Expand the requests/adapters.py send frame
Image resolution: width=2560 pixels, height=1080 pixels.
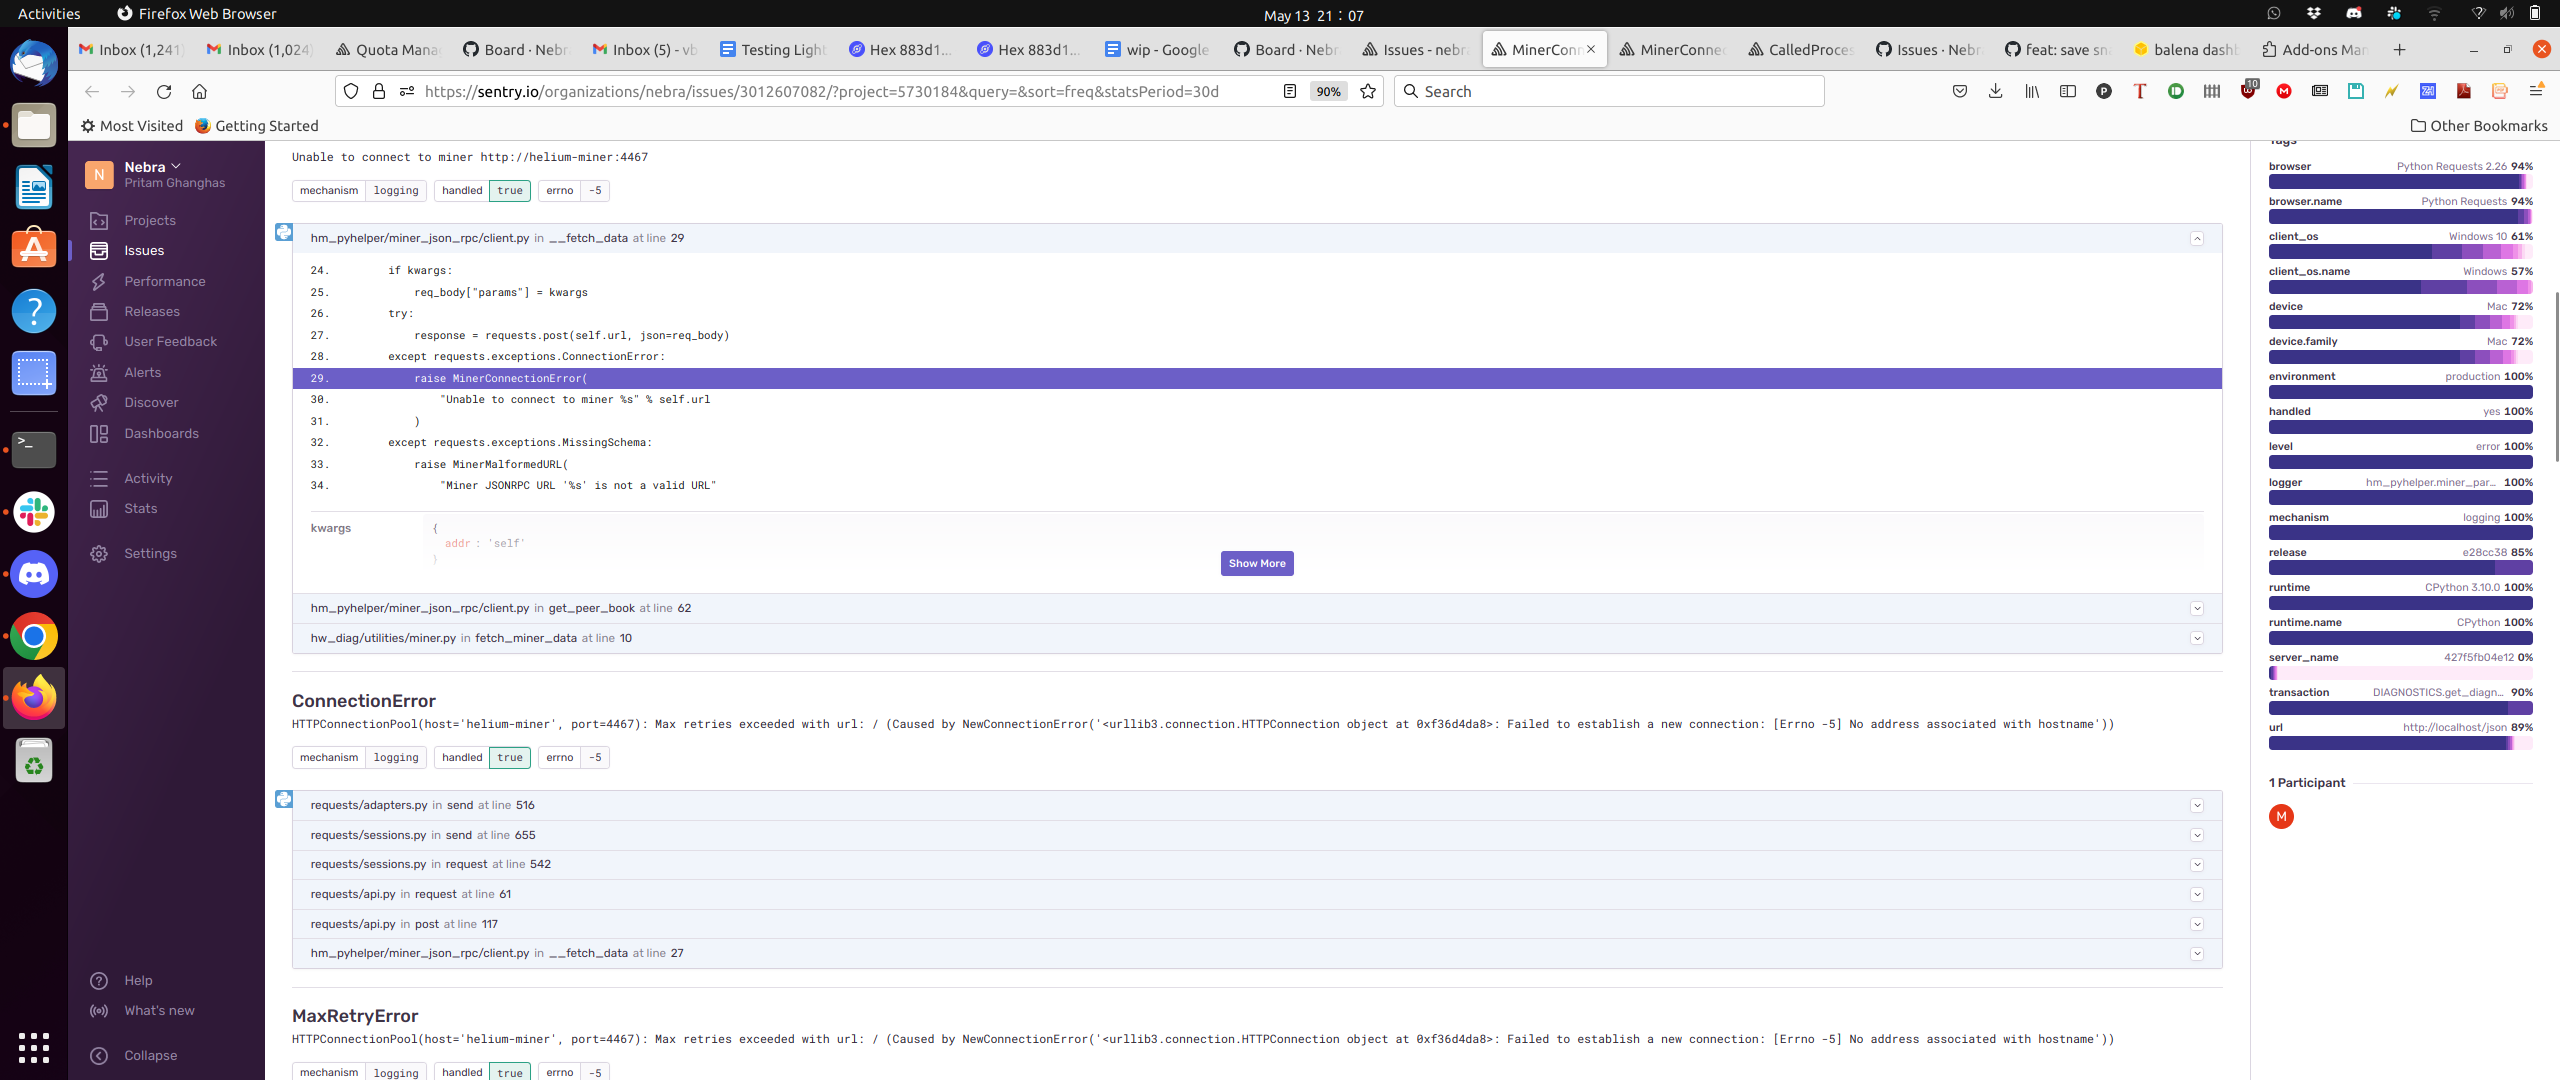[x=2196, y=805]
